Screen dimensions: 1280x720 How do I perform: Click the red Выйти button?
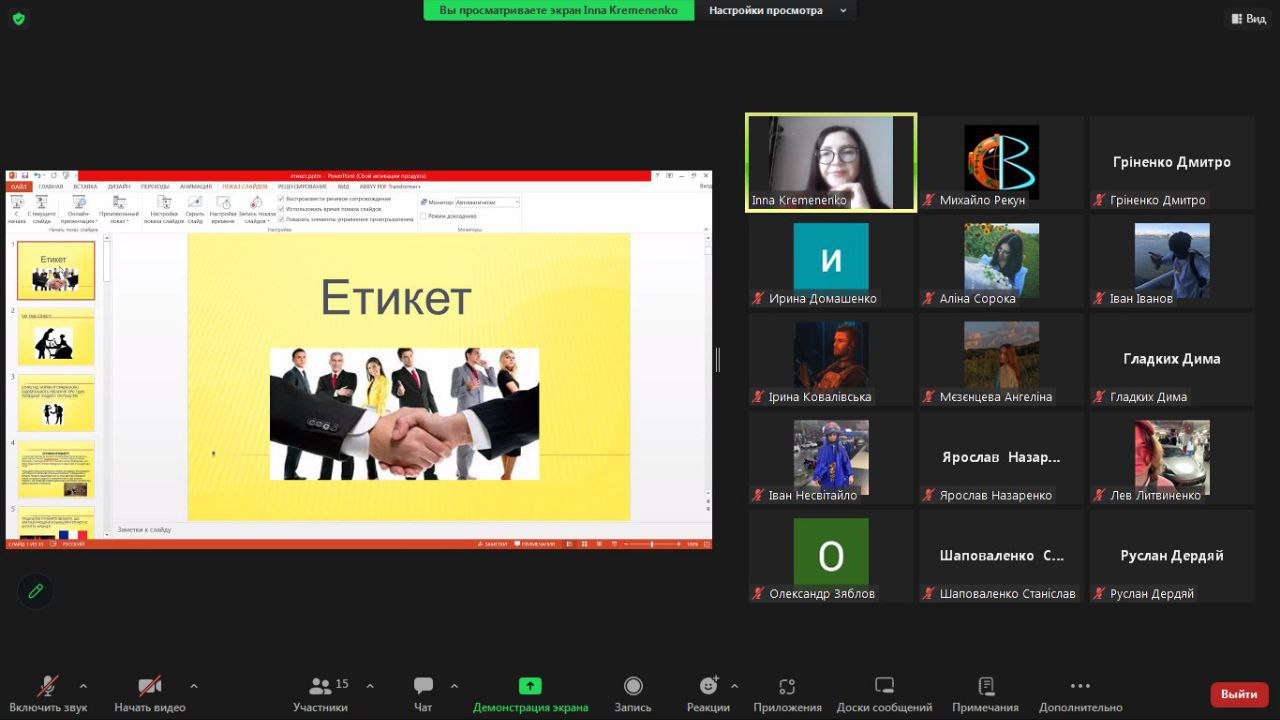click(x=1238, y=694)
